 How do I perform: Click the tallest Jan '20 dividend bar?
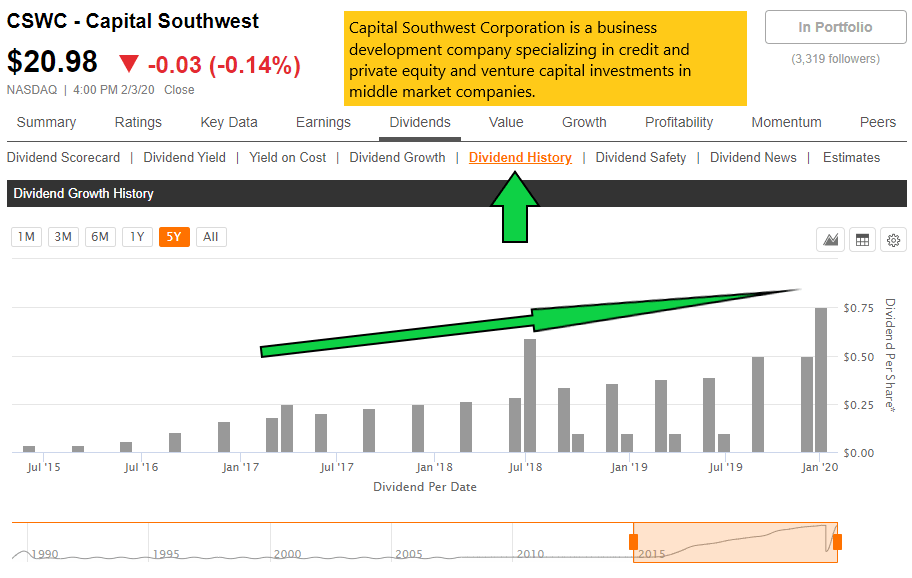point(821,380)
